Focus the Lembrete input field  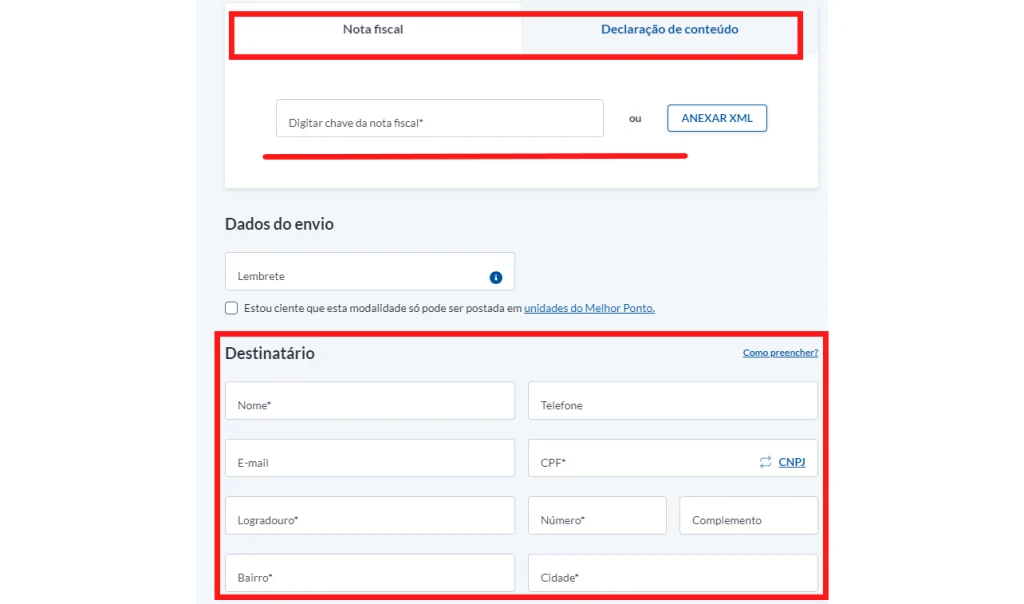tap(370, 272)
